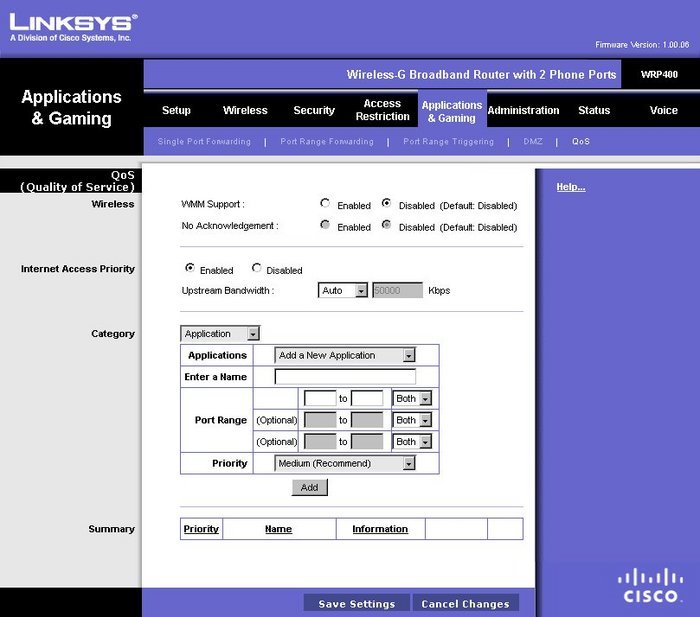Click the Information column header
This screenshot has width=700, height=617.
point(380,529)
